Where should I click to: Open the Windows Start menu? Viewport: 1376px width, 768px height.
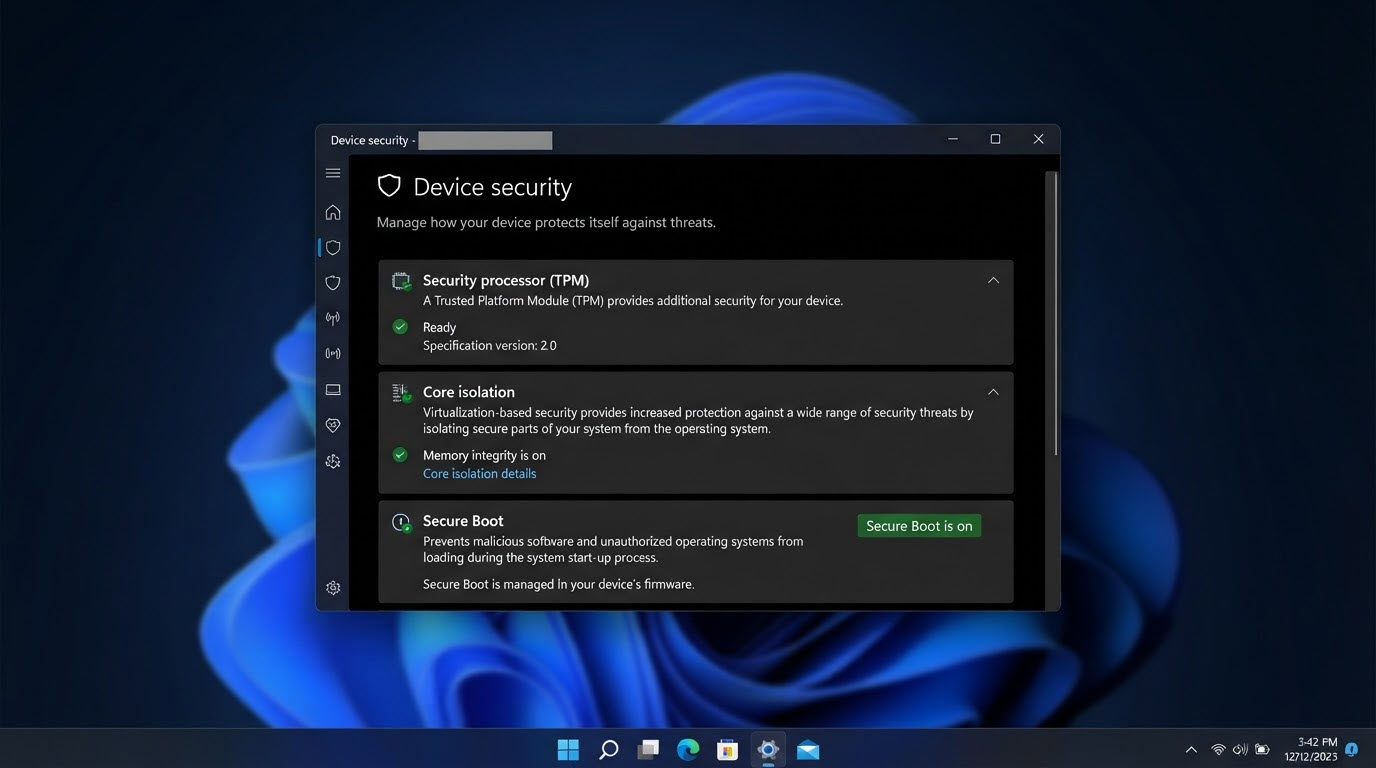point(568,749)
